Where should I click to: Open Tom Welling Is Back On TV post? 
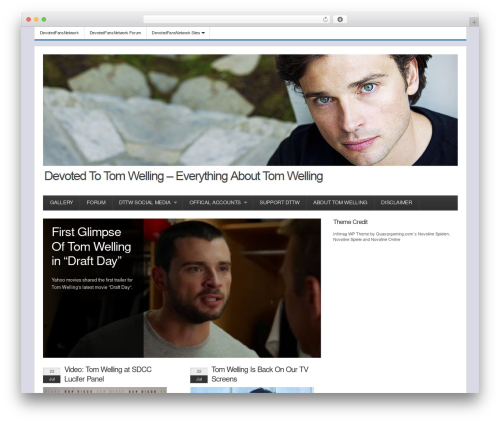[x=260, y=374]
